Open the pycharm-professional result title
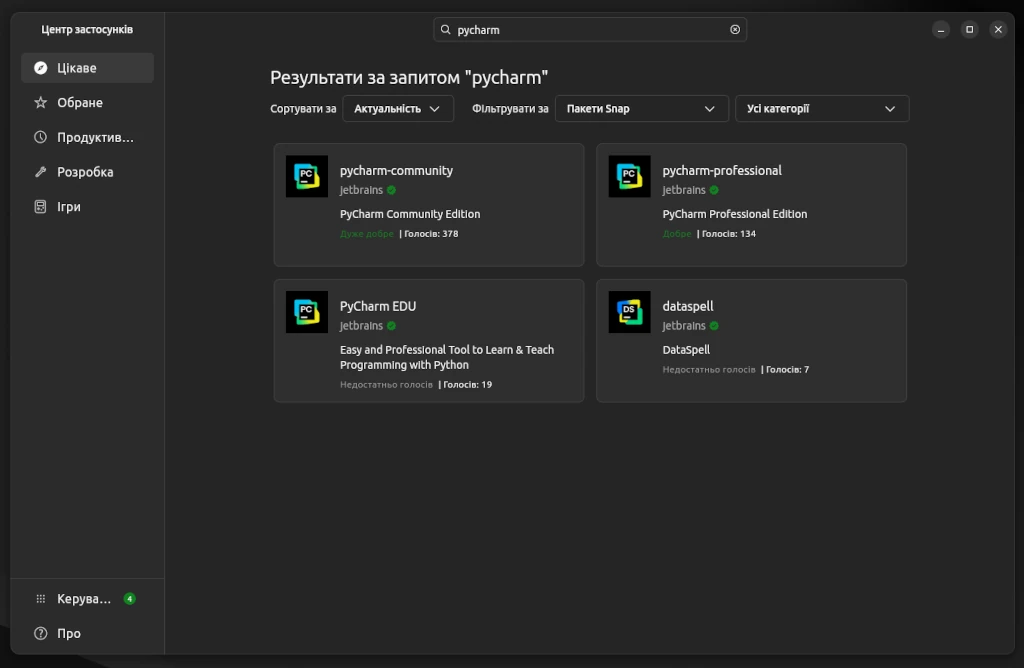 coord(722,170)
